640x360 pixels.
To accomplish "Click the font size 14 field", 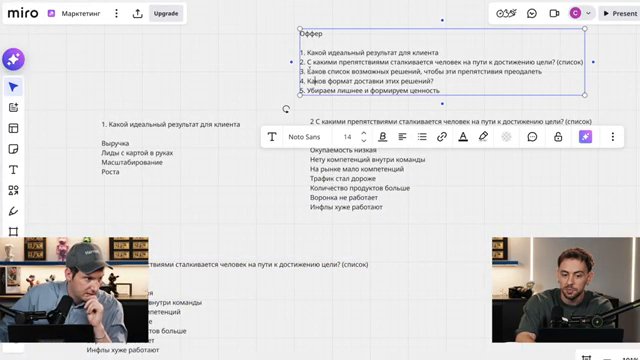I will point(347,137).
